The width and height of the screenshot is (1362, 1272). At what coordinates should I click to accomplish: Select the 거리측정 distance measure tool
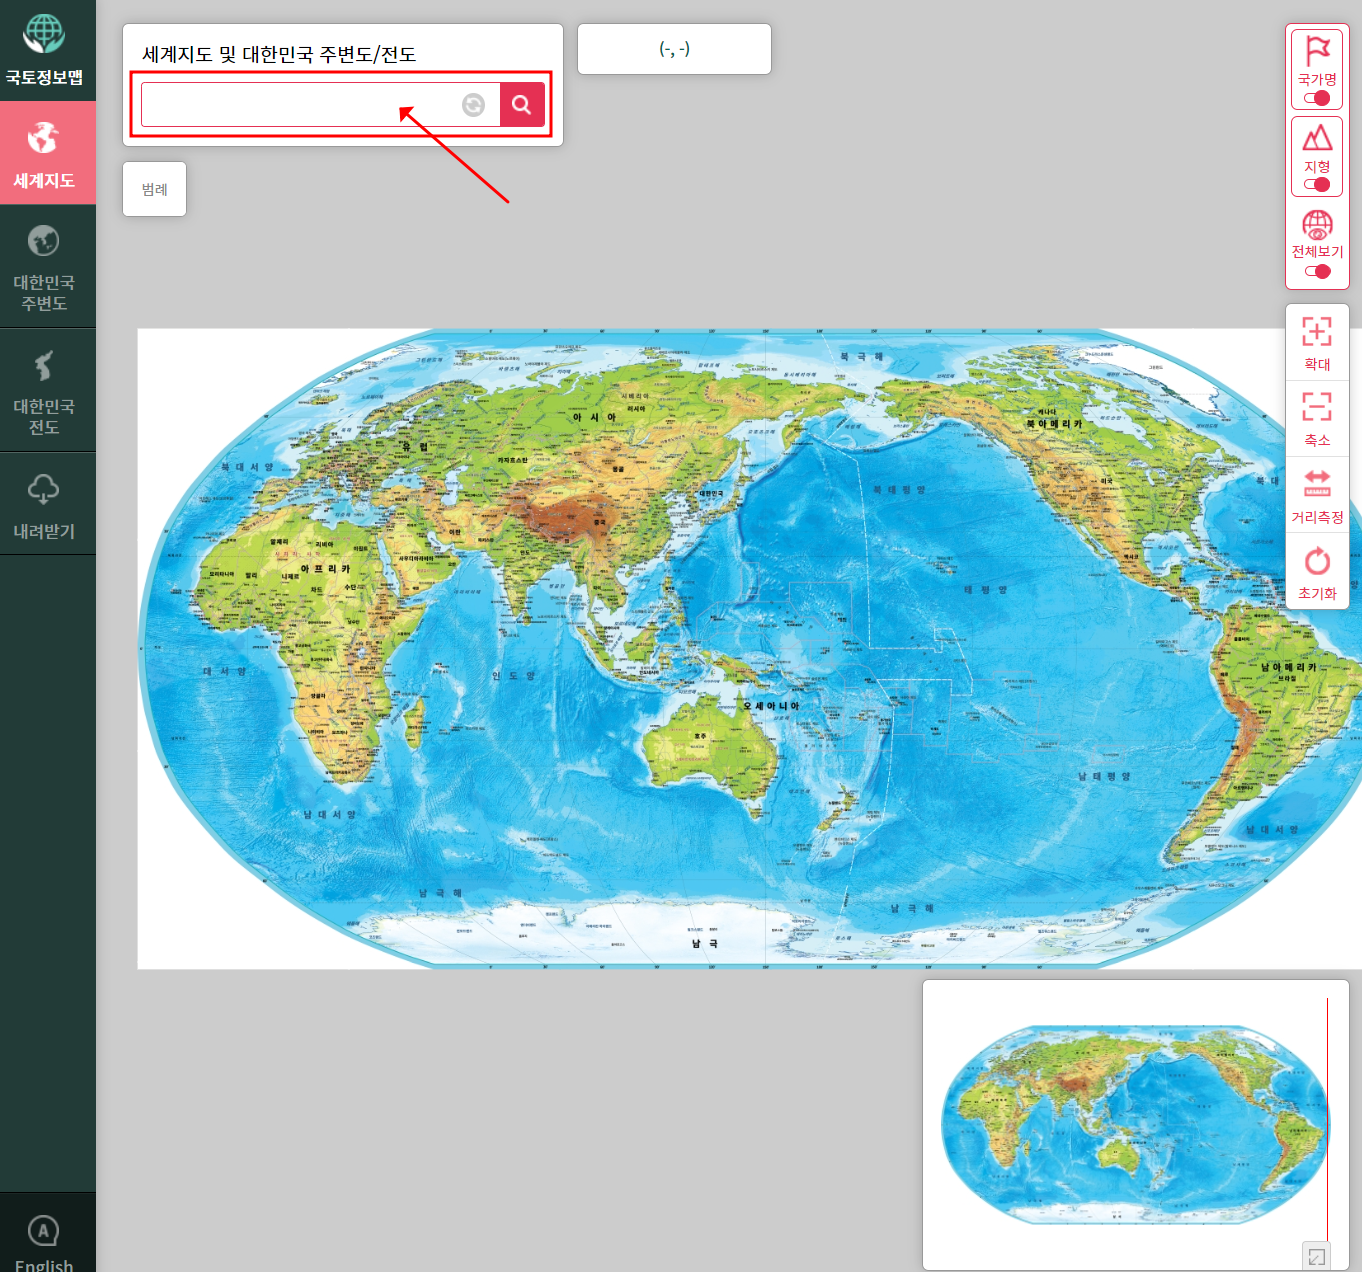pyautogui.click(x=1317, y=496)
